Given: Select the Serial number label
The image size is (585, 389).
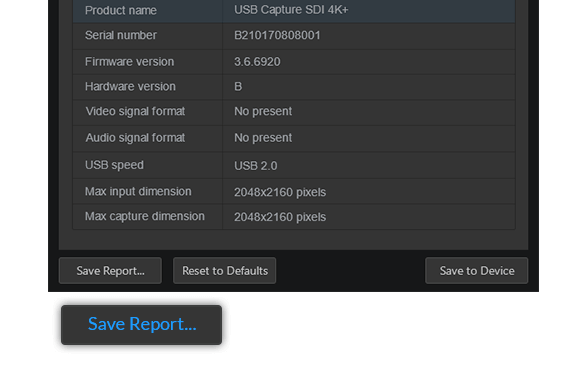Looking at the screenshot, I should tap(121, 35).
